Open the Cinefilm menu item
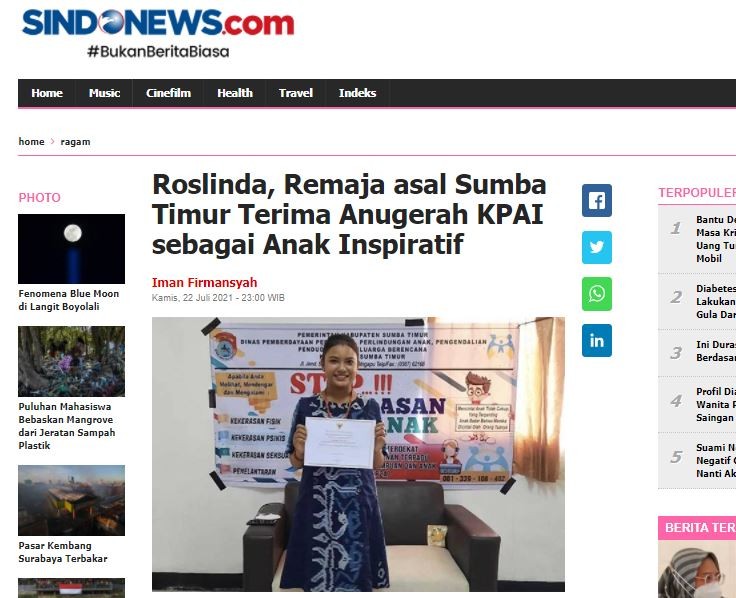This screenshot has width=736, height=598. [x=168, y=93]
